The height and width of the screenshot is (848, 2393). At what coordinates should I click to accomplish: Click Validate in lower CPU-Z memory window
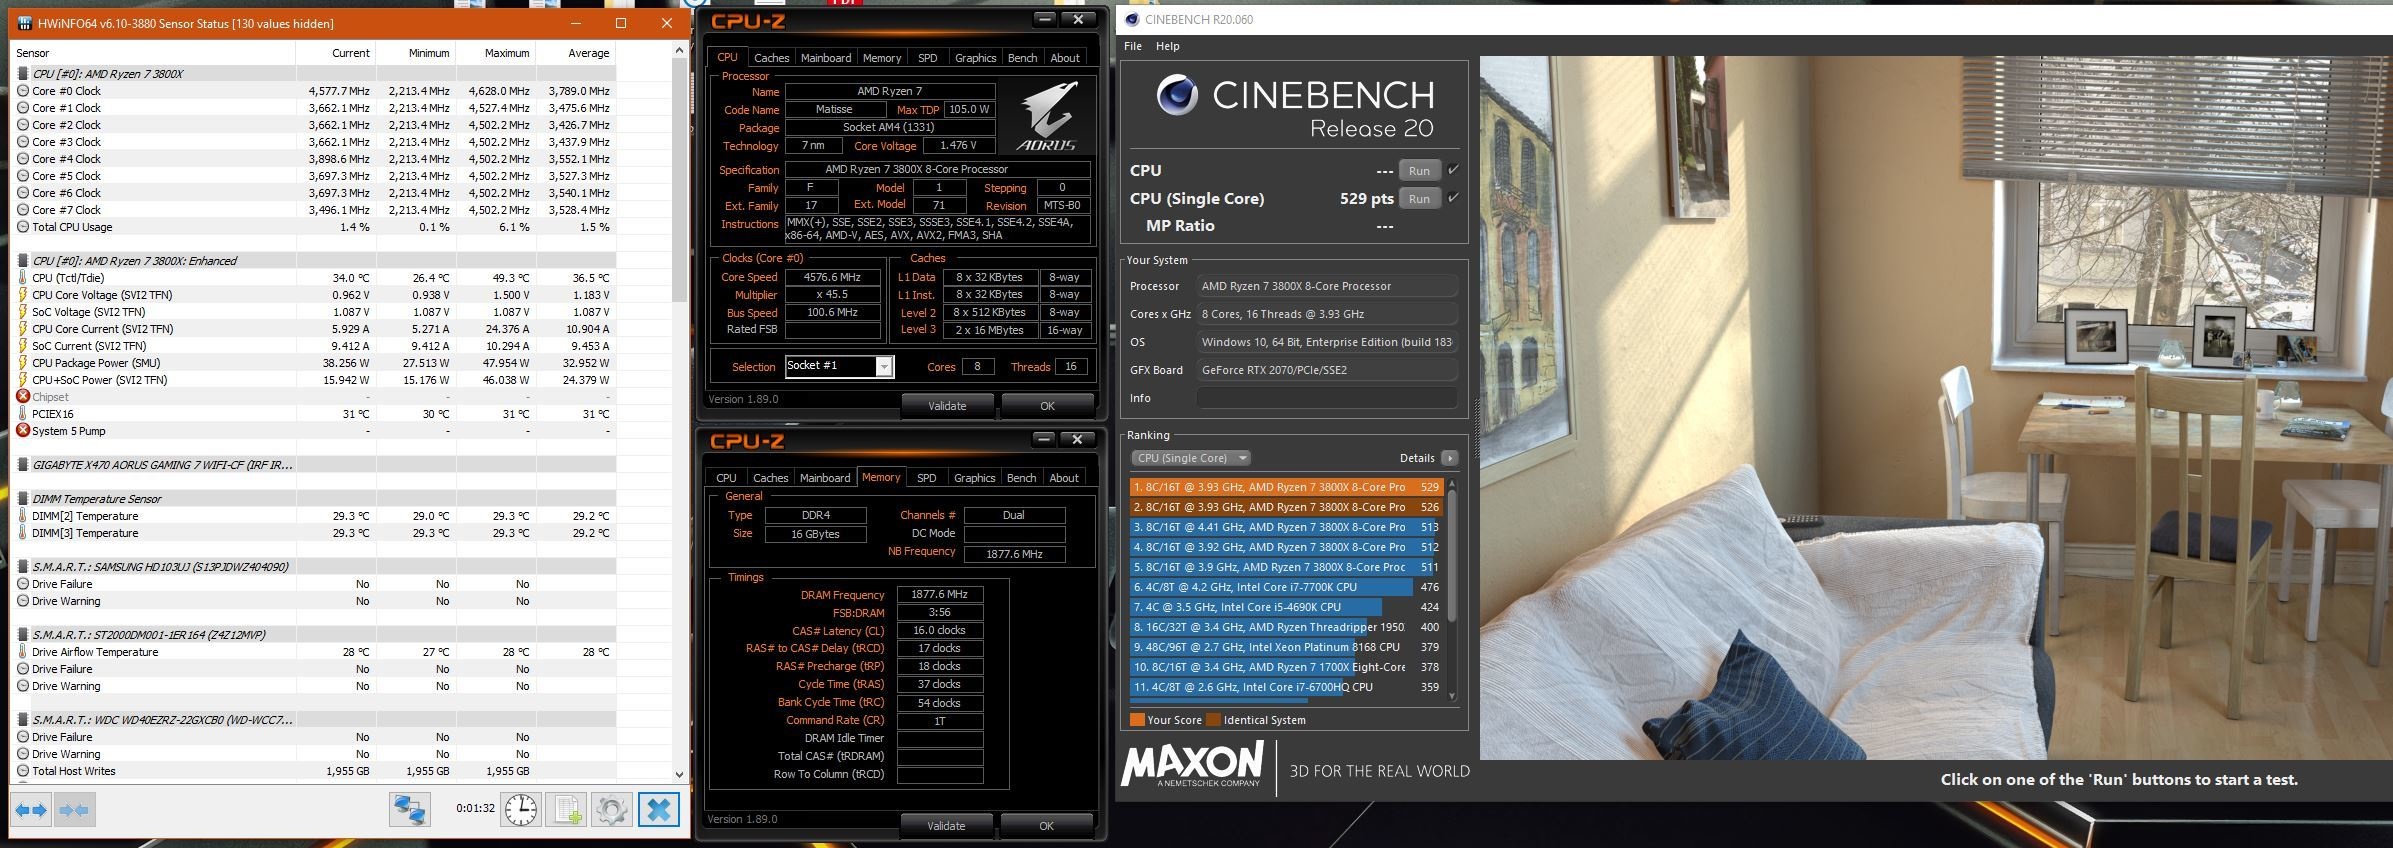point(946,826)
